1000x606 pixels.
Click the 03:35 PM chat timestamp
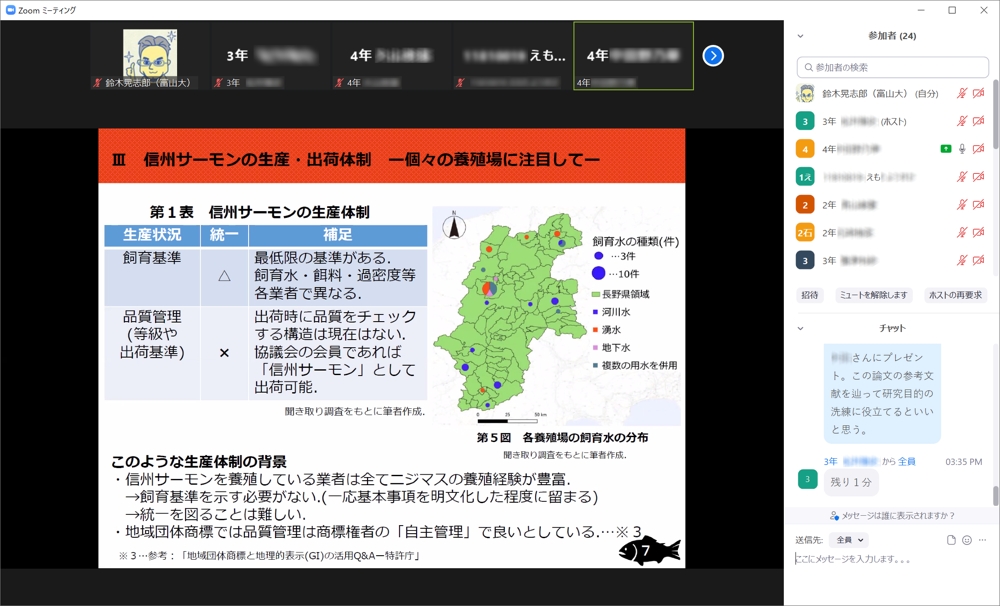point(964,462)
